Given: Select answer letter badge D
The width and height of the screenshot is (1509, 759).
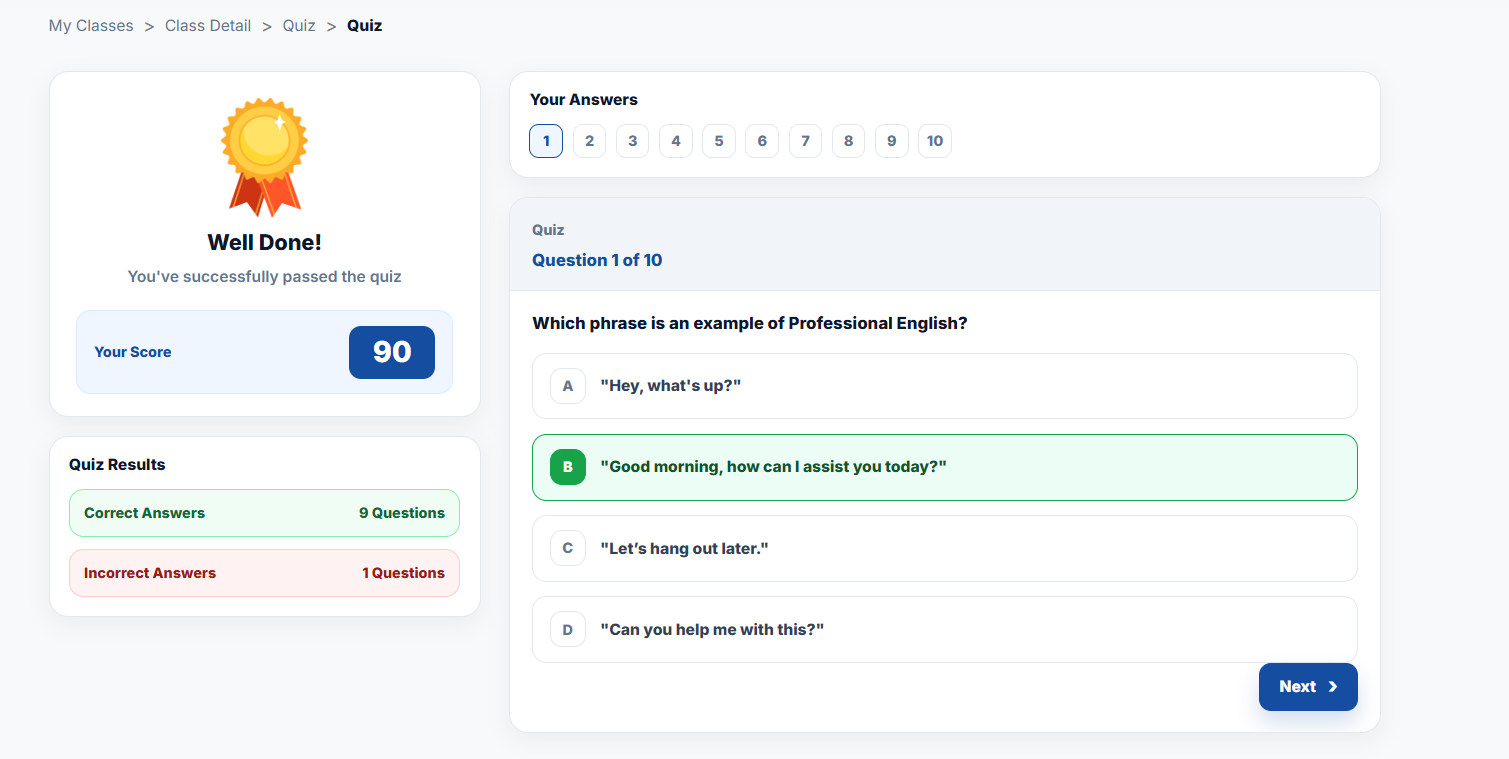Looking at the screenshot, I should pos(568,630).
